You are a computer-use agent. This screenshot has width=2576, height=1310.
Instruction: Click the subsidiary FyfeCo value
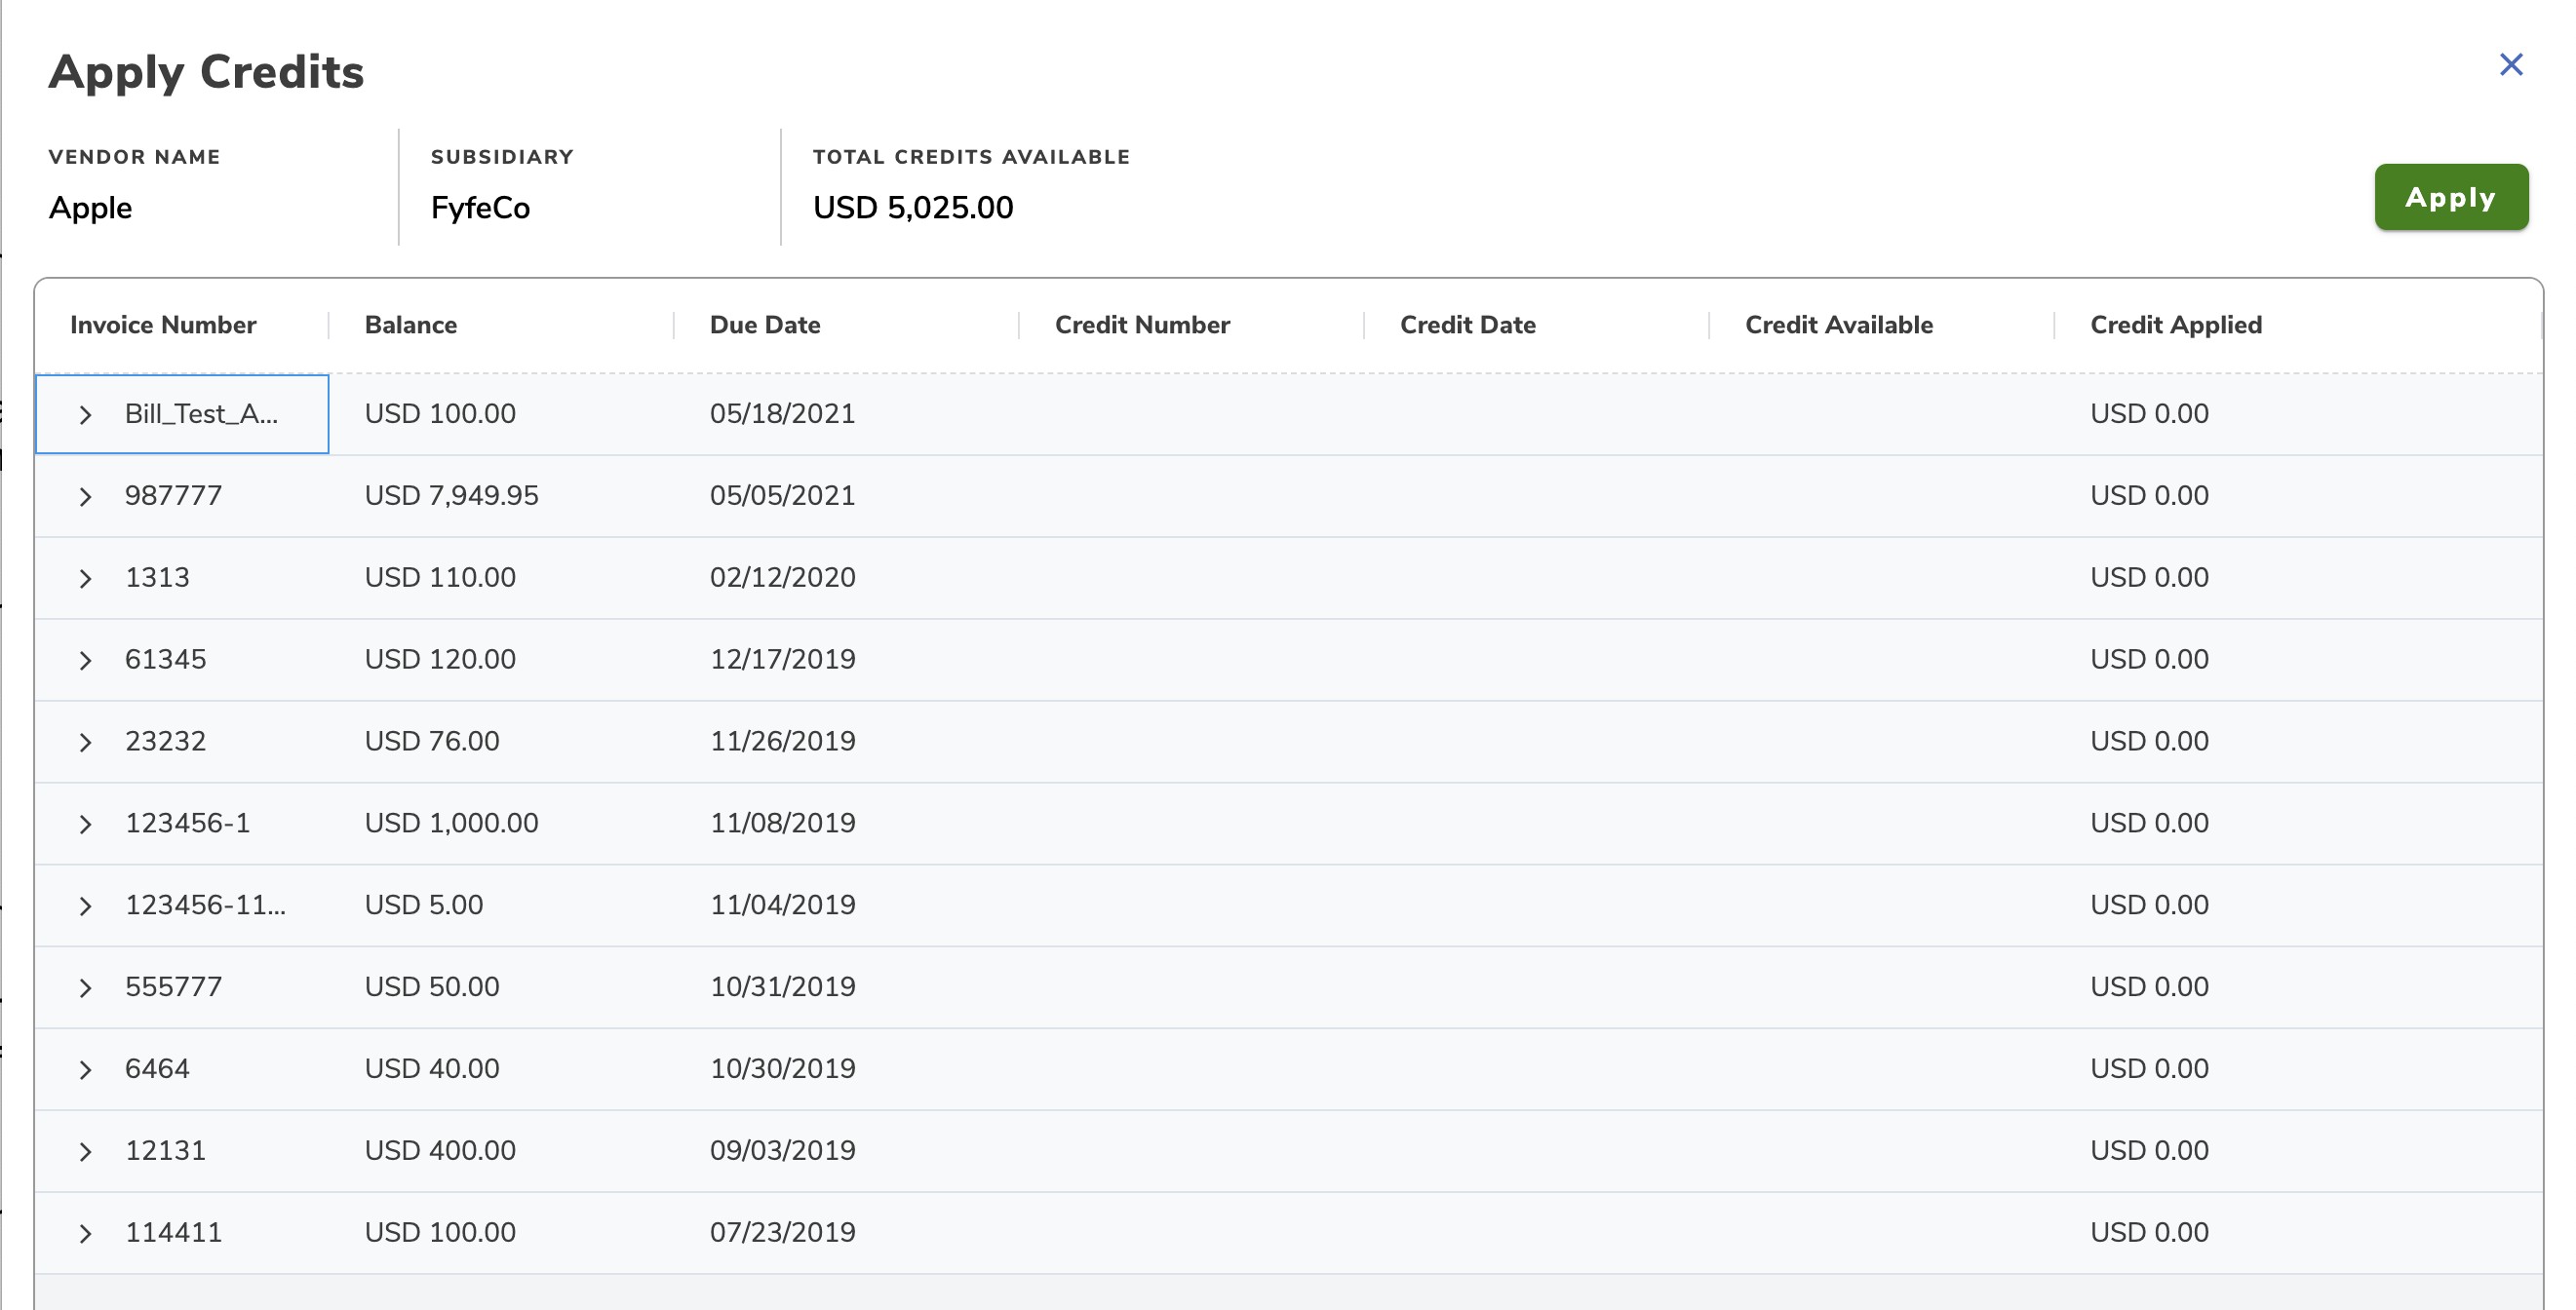[480, 208]
